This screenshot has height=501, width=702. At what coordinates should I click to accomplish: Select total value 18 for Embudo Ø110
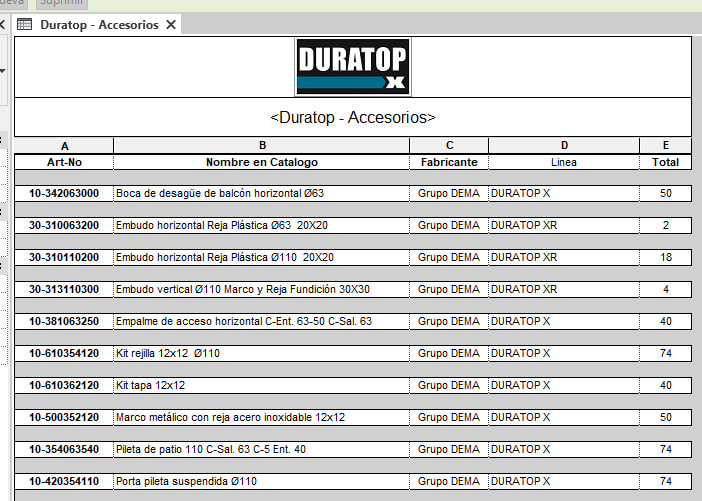[x=665, y=258]
